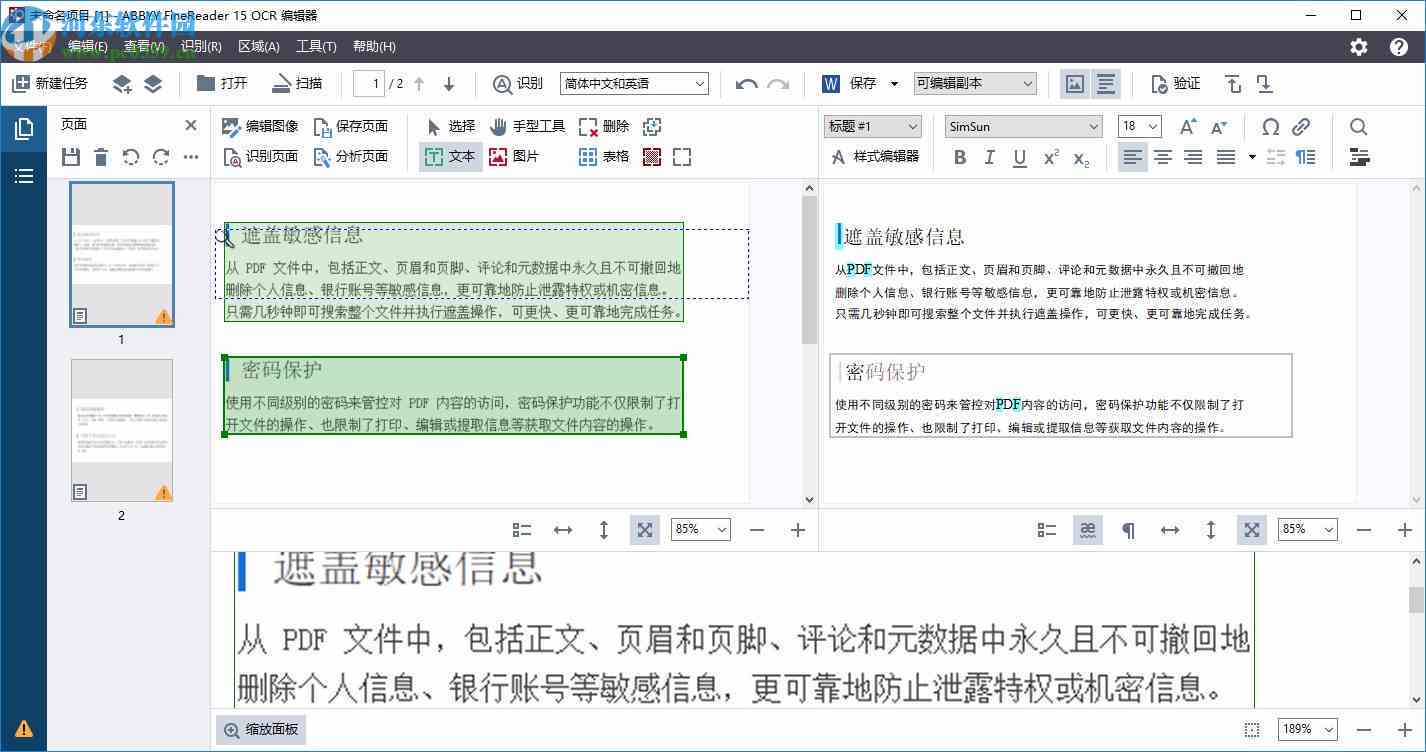Select page 2 thumbnail

pyautogui.click(x=122, y=431)
